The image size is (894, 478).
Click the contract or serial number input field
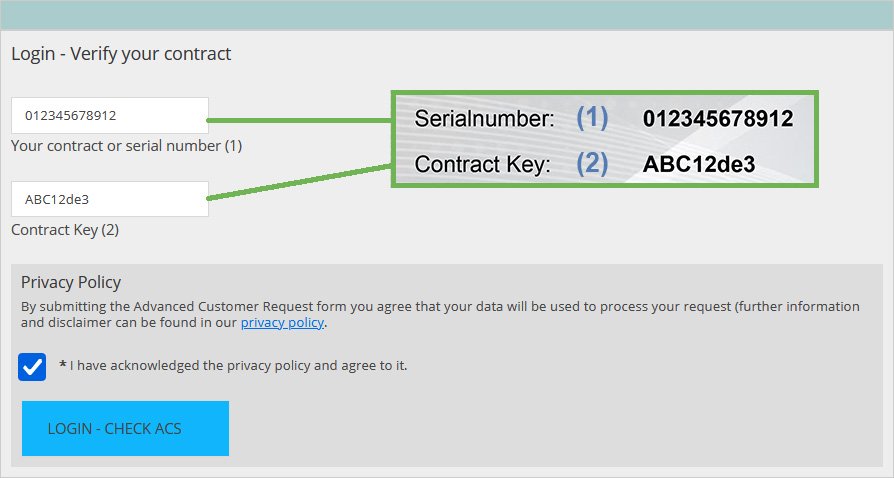(x=110, y=116)
